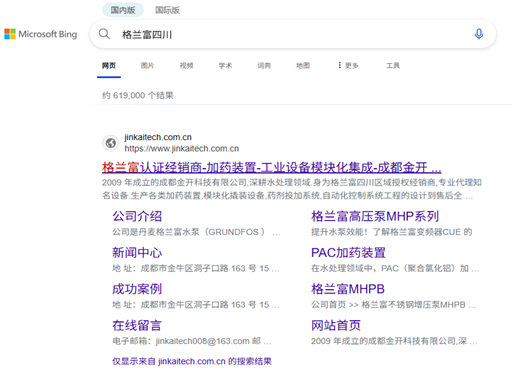Click the description 公司是丹麦格兰富水泵 (GRUNDFOS)
This screenshot has width=512, height=375.
pyautogui.click(x=196, y=232)
